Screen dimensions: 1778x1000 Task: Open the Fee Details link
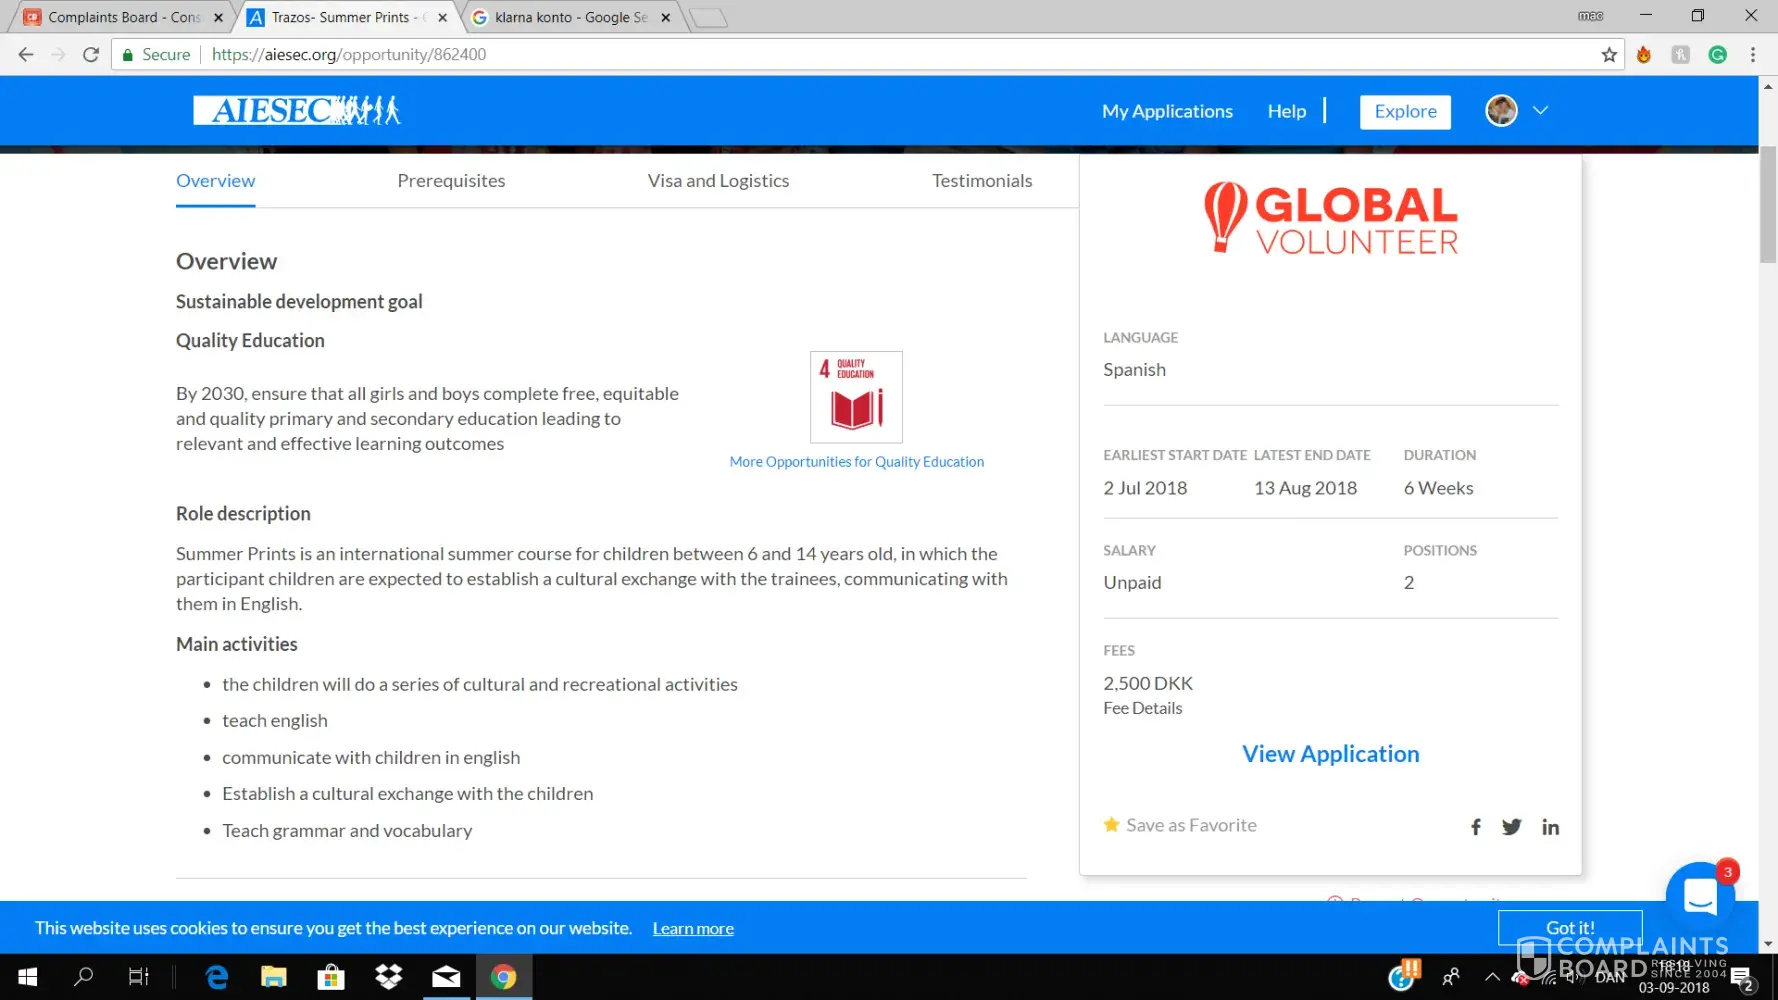coord(1142,708)
